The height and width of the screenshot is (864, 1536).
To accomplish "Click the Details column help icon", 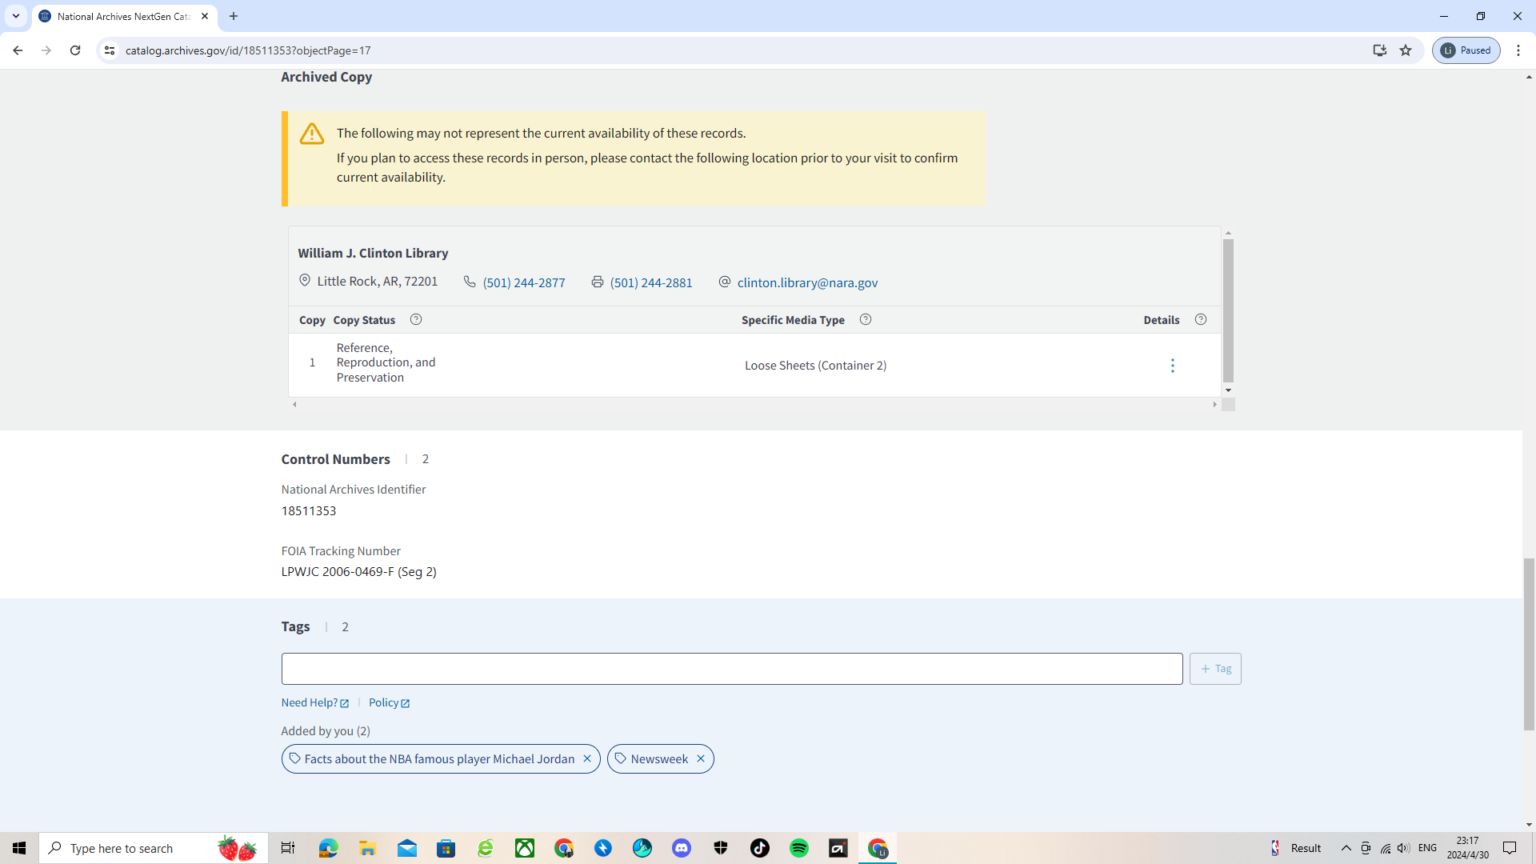I will [1201, 320].
